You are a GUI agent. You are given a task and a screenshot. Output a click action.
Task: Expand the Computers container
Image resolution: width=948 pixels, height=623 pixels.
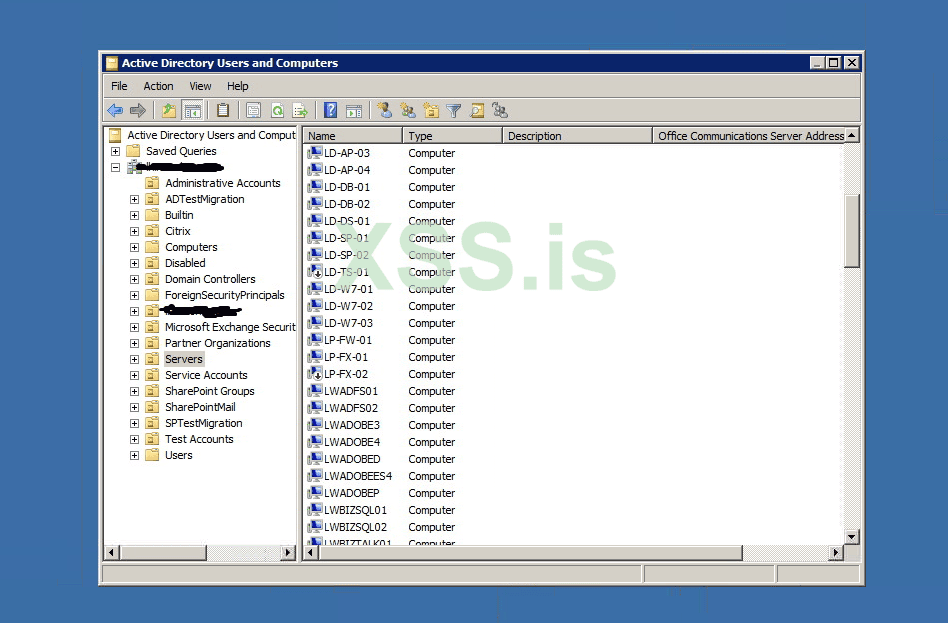[134, 247]
